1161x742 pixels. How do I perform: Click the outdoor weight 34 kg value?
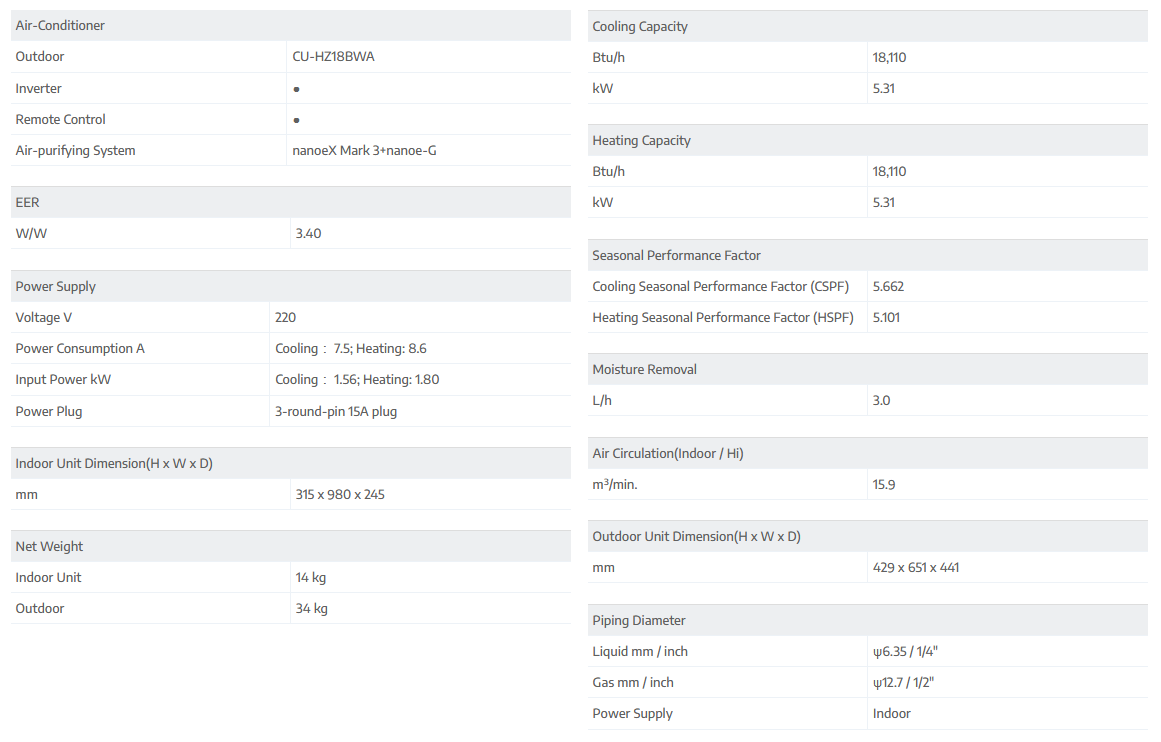click(312, 609)
